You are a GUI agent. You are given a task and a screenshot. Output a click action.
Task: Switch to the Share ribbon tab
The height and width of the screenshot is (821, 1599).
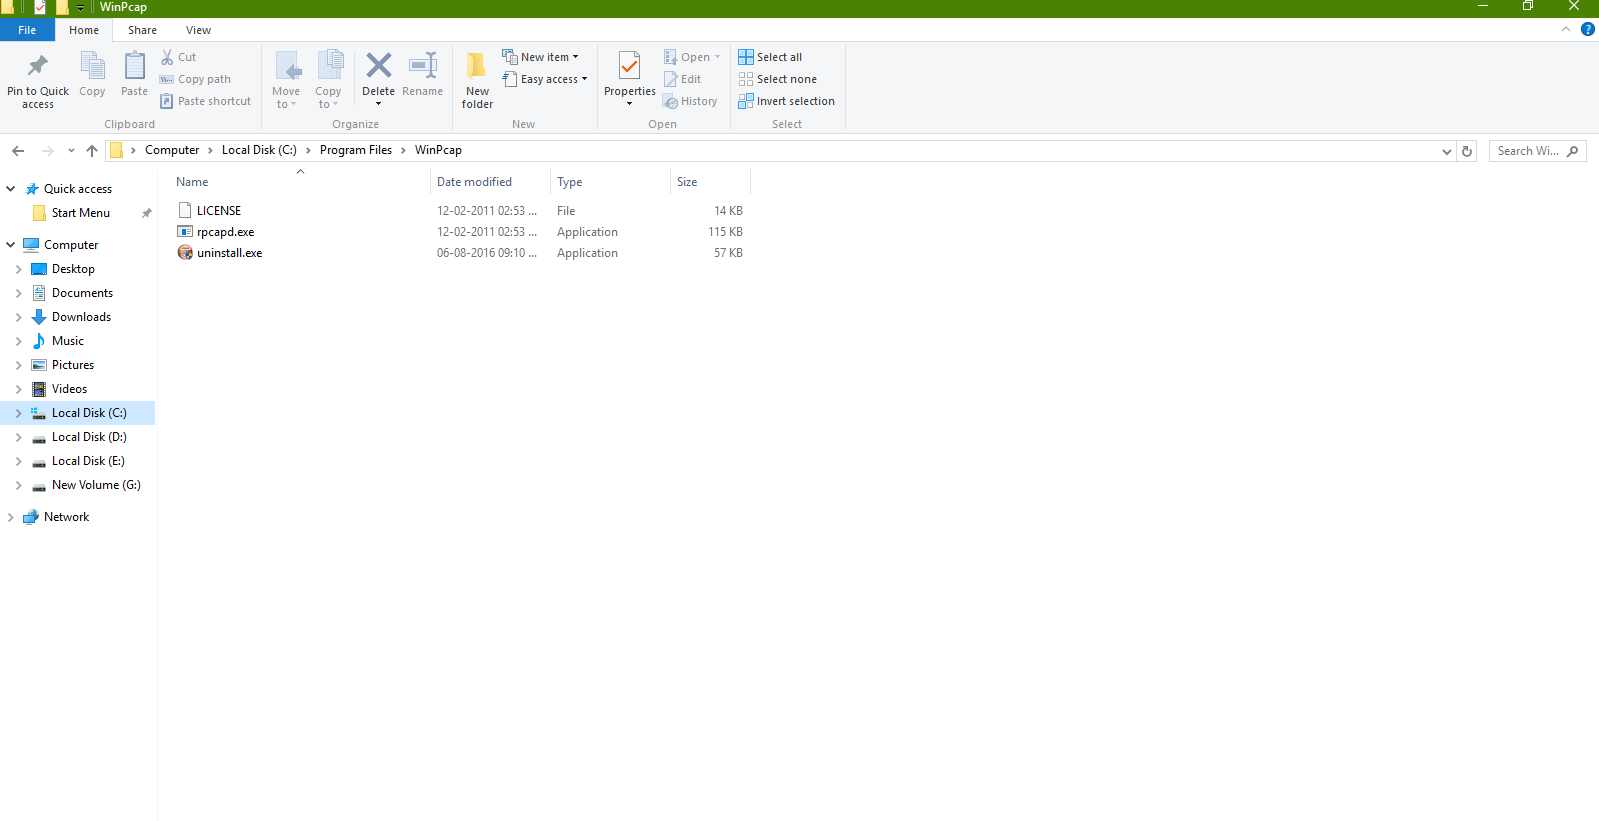coord(142,30)
